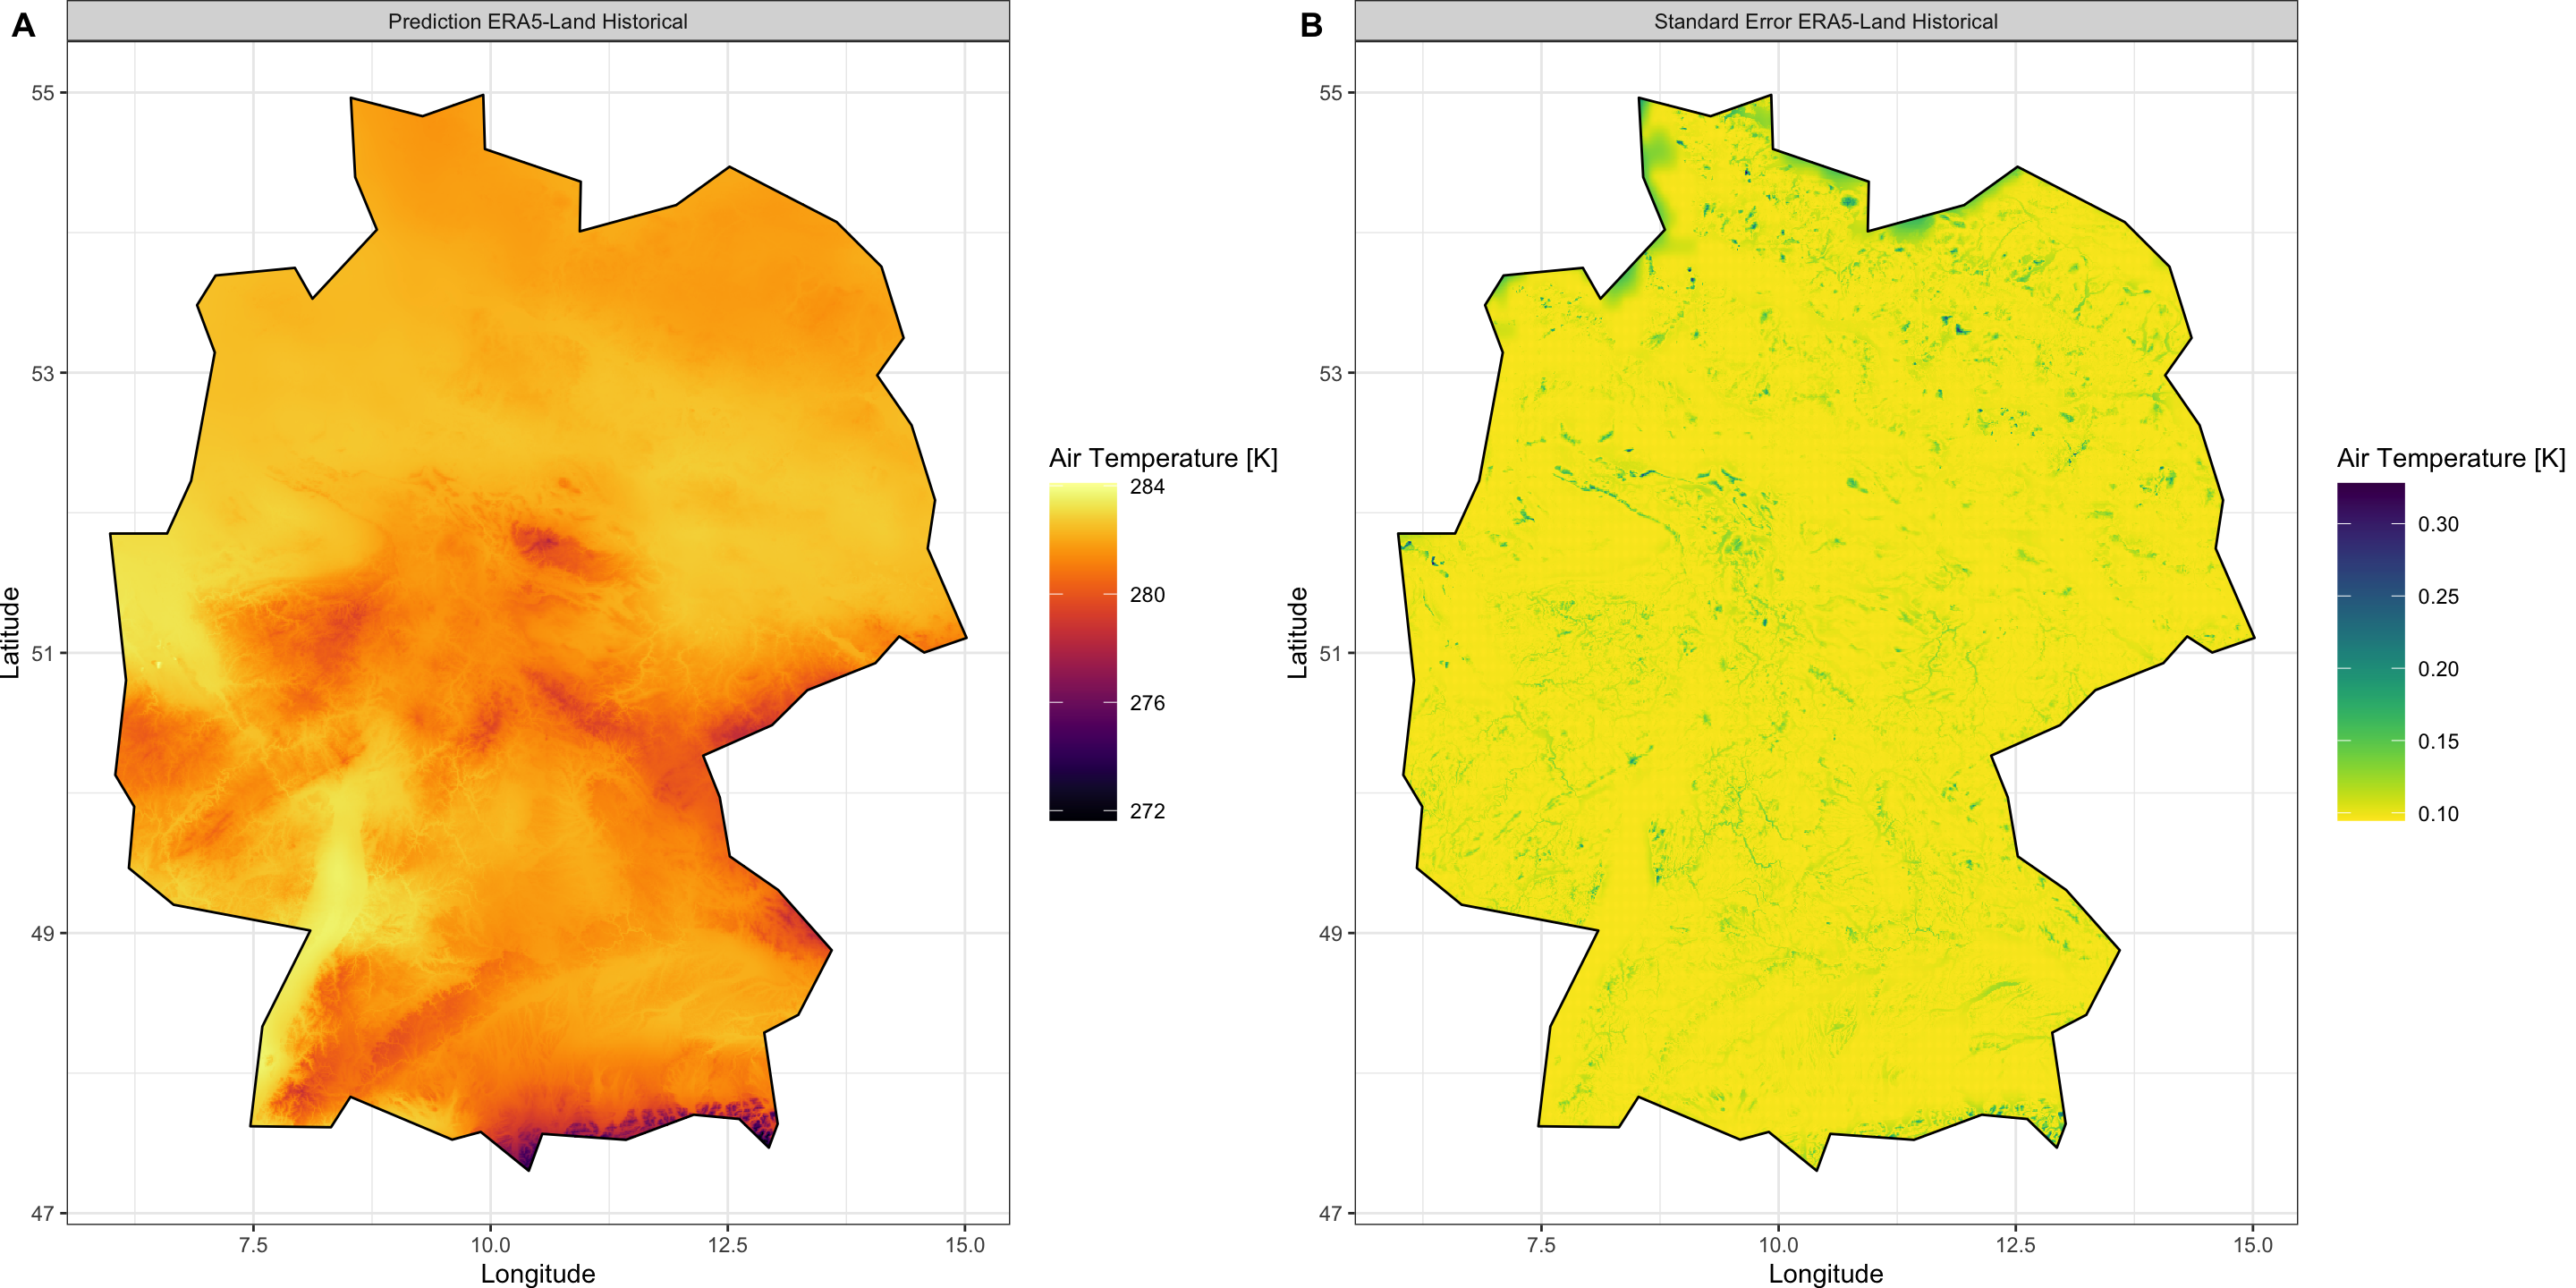2576x1288 pixels.
Task: Click the 55 latitude tick on right map
Action: (1330, 93)
